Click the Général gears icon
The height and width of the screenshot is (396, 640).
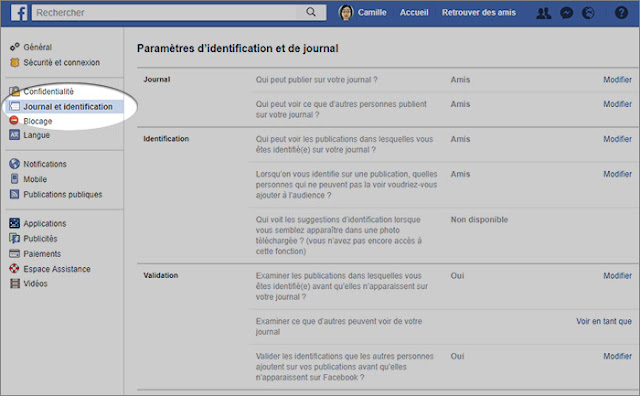[15, 47]
